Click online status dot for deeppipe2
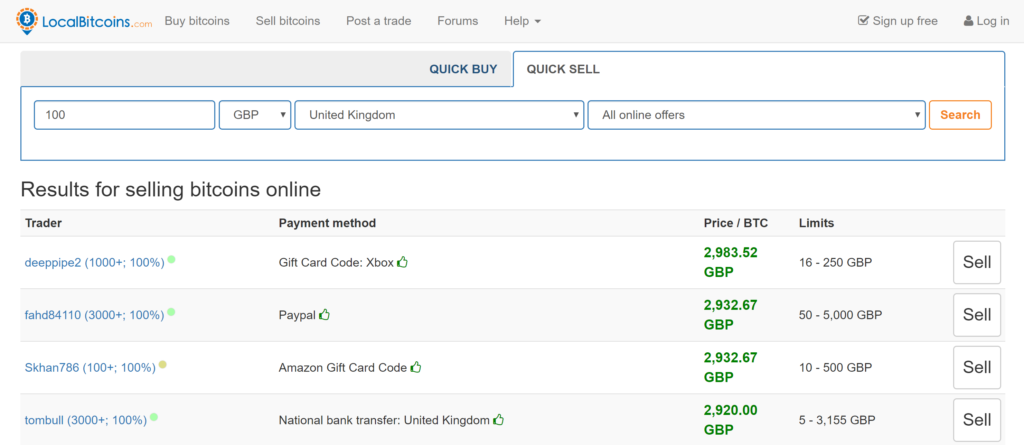 coord(171,259)
